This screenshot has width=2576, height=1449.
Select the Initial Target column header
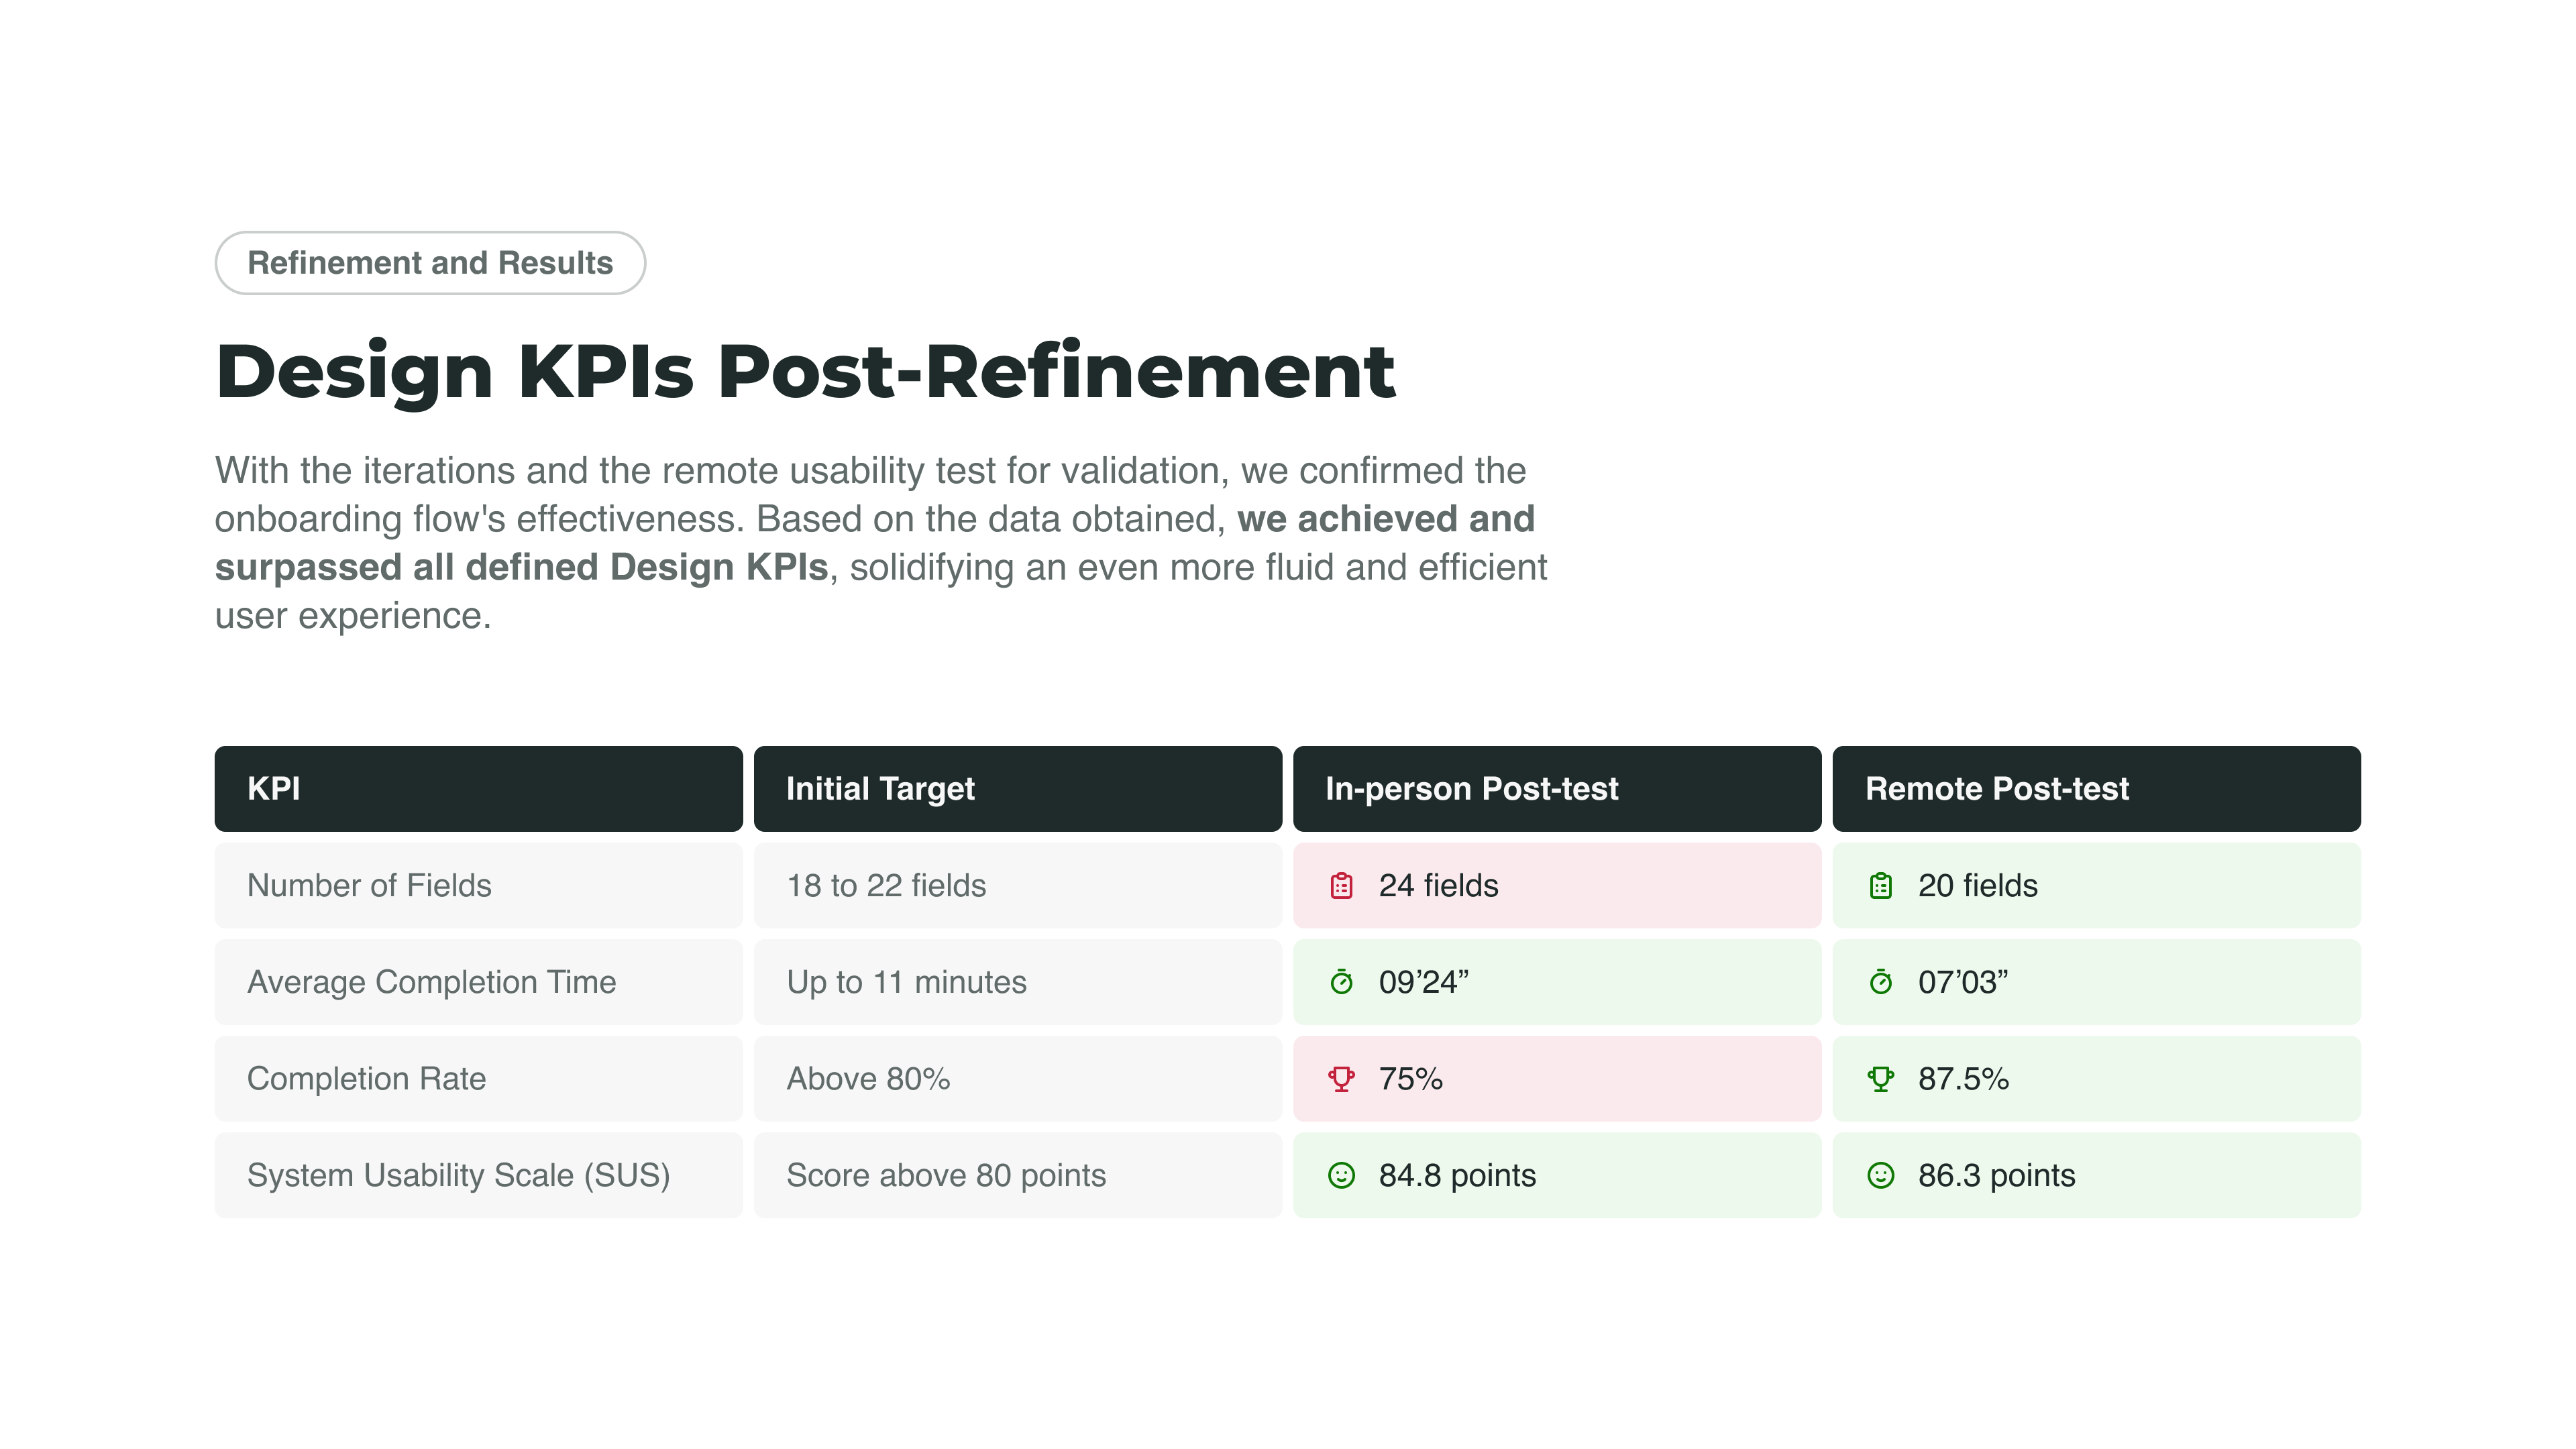coord(1017,789)
